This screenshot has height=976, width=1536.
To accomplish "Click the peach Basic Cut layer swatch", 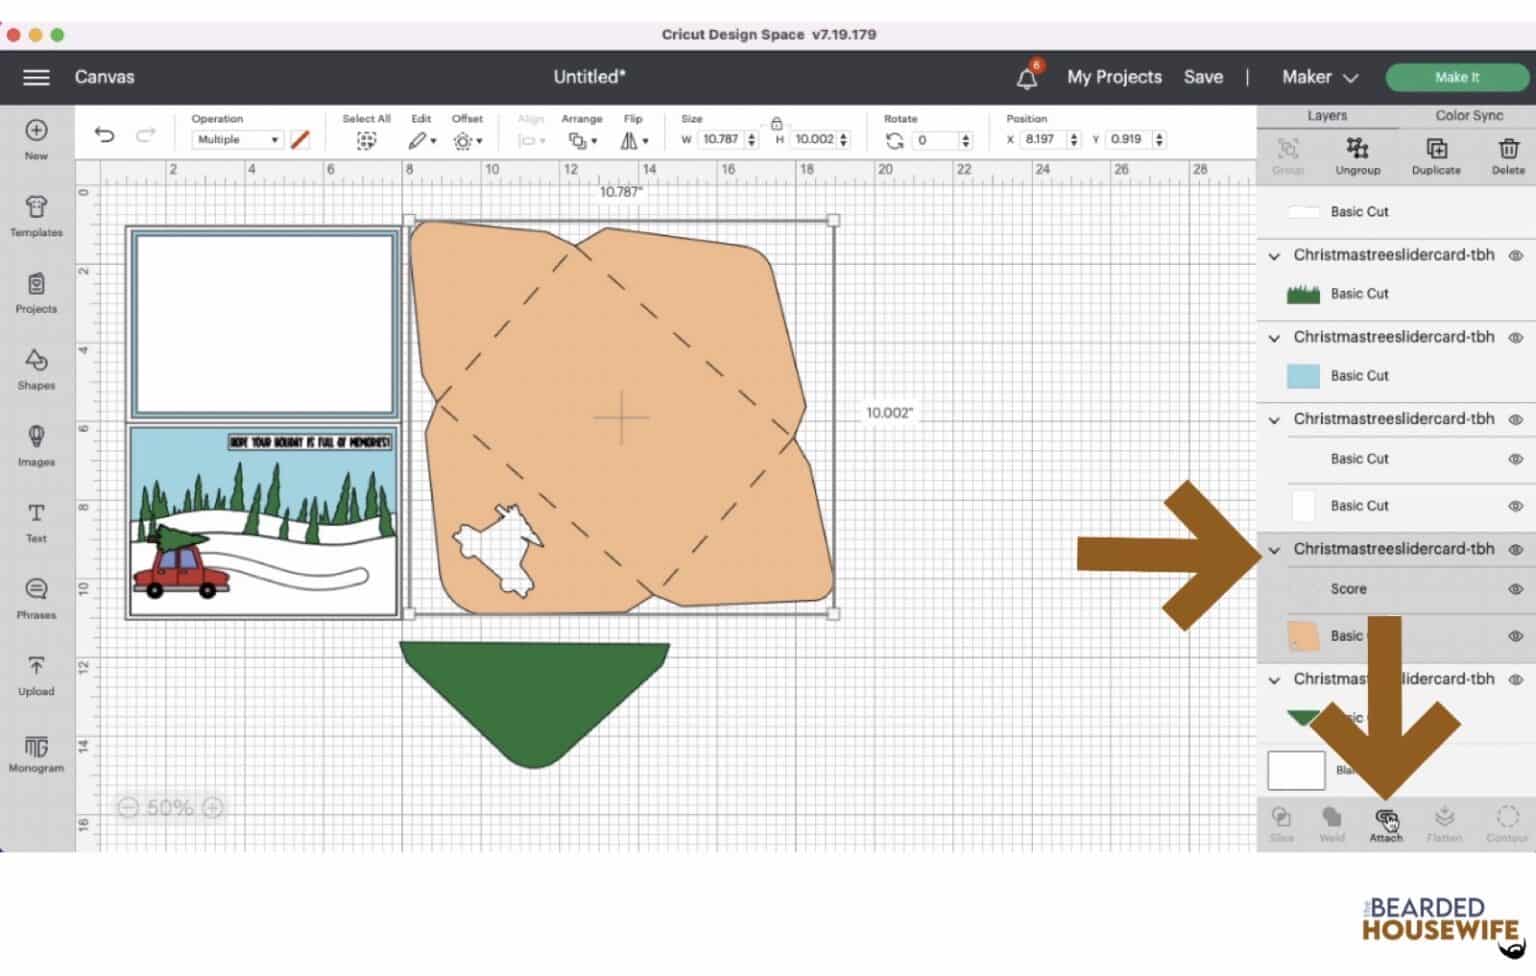I will pyautogui.click(x=1303, y=636).
